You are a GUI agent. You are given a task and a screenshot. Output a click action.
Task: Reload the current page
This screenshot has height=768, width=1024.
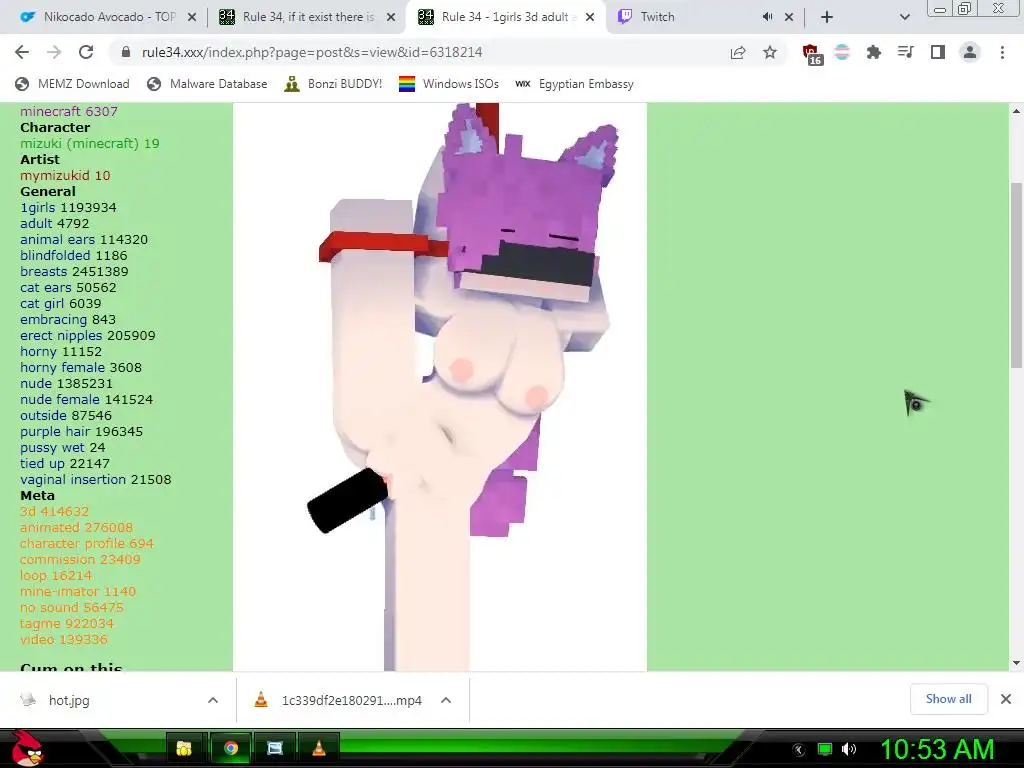[x=86, y=52]
